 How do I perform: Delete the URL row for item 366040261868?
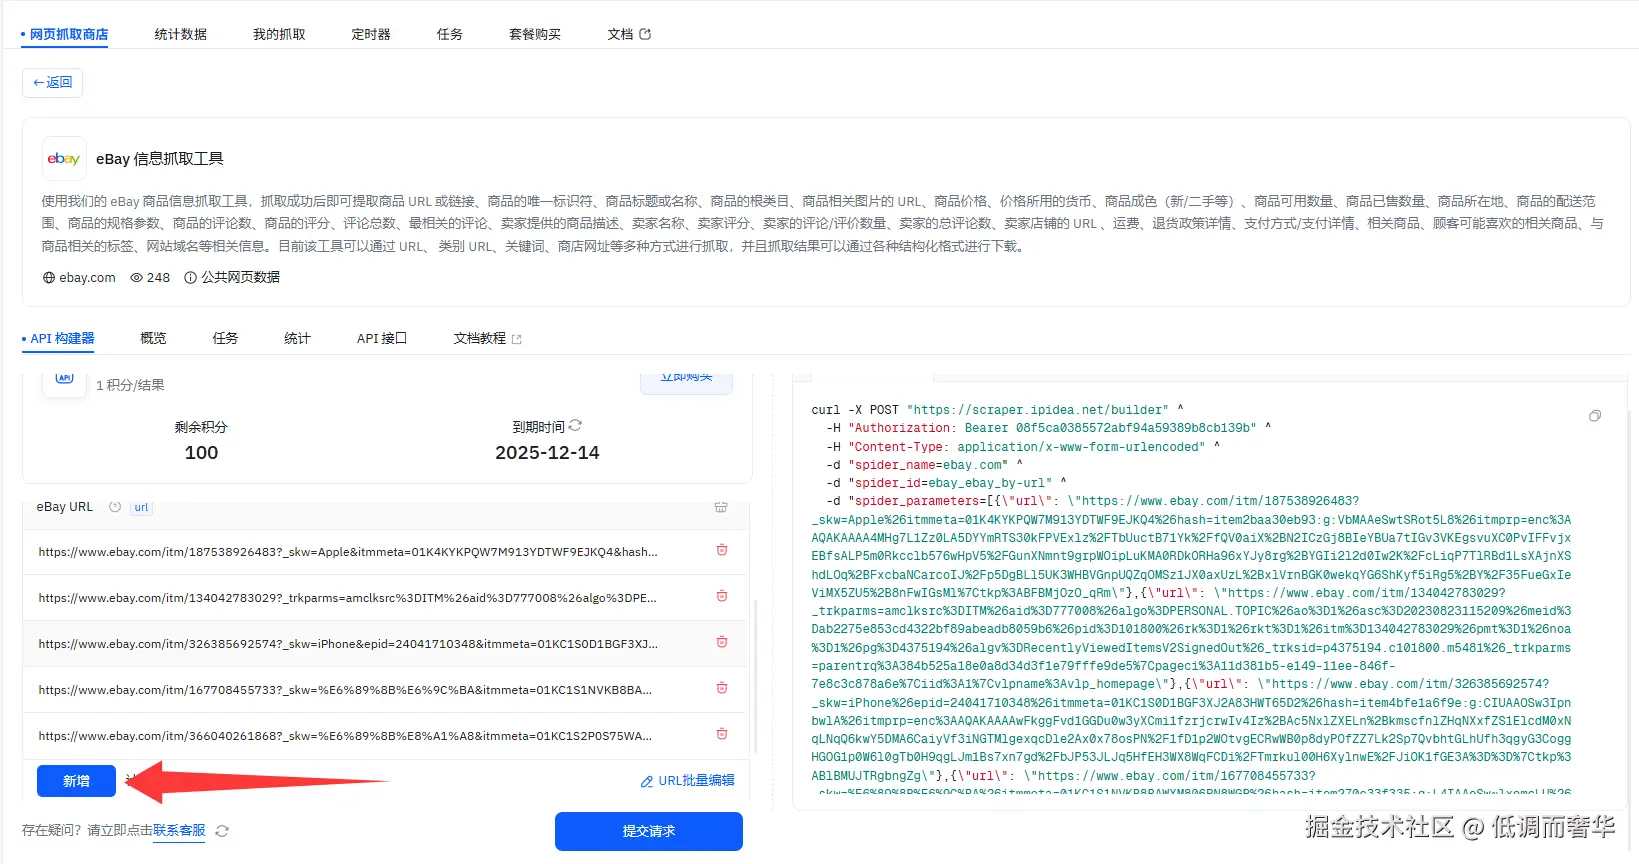(722, 734)
